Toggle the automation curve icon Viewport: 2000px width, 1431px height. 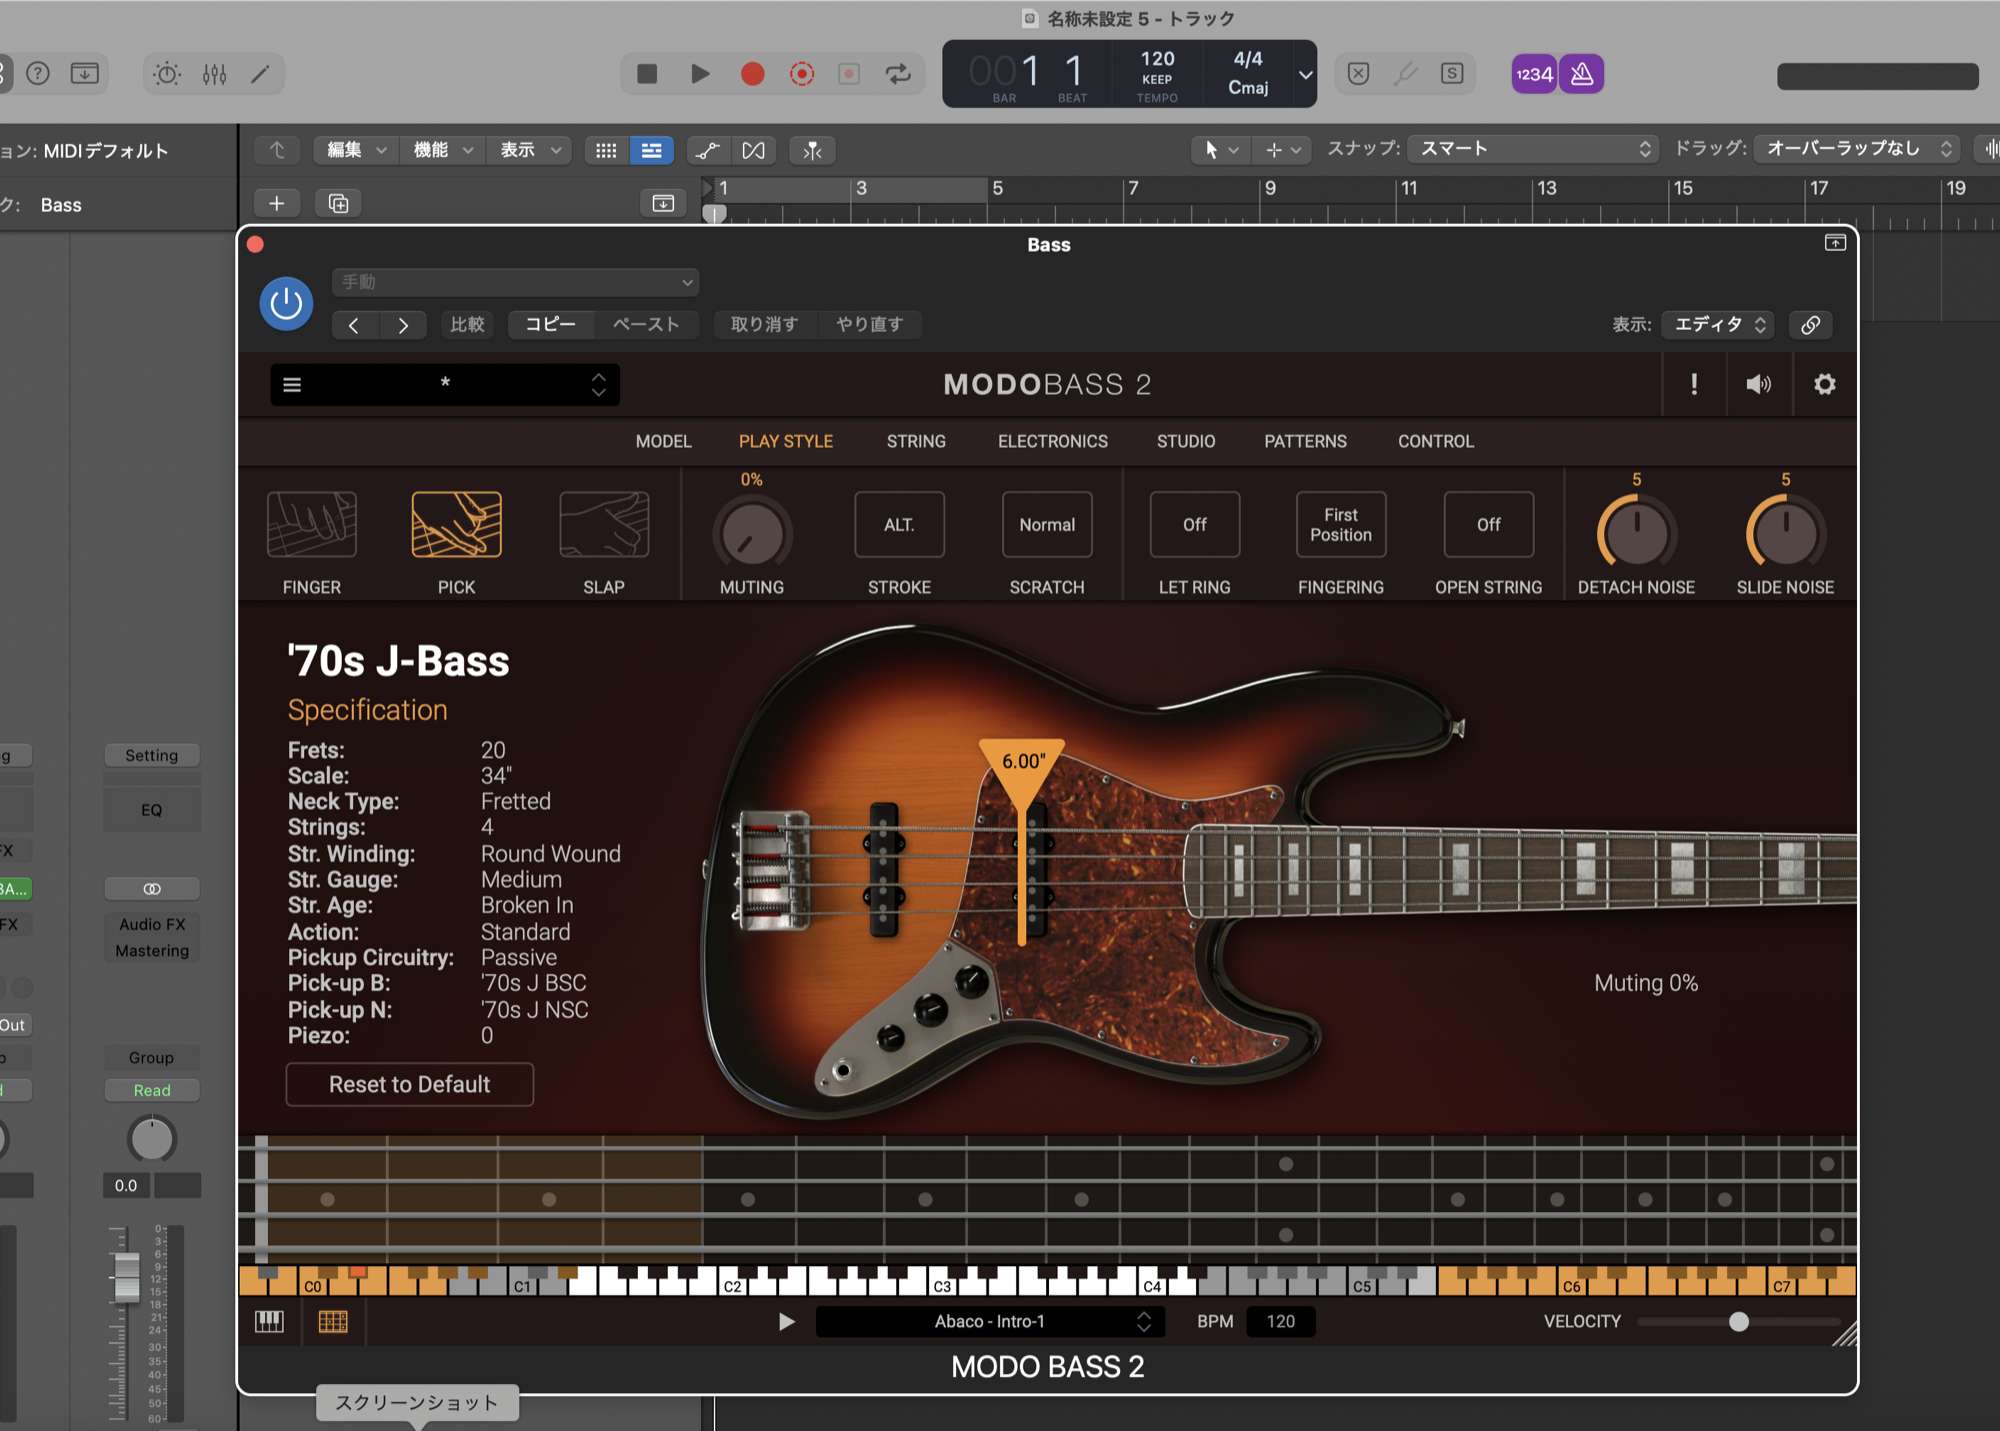pos(707,150)
